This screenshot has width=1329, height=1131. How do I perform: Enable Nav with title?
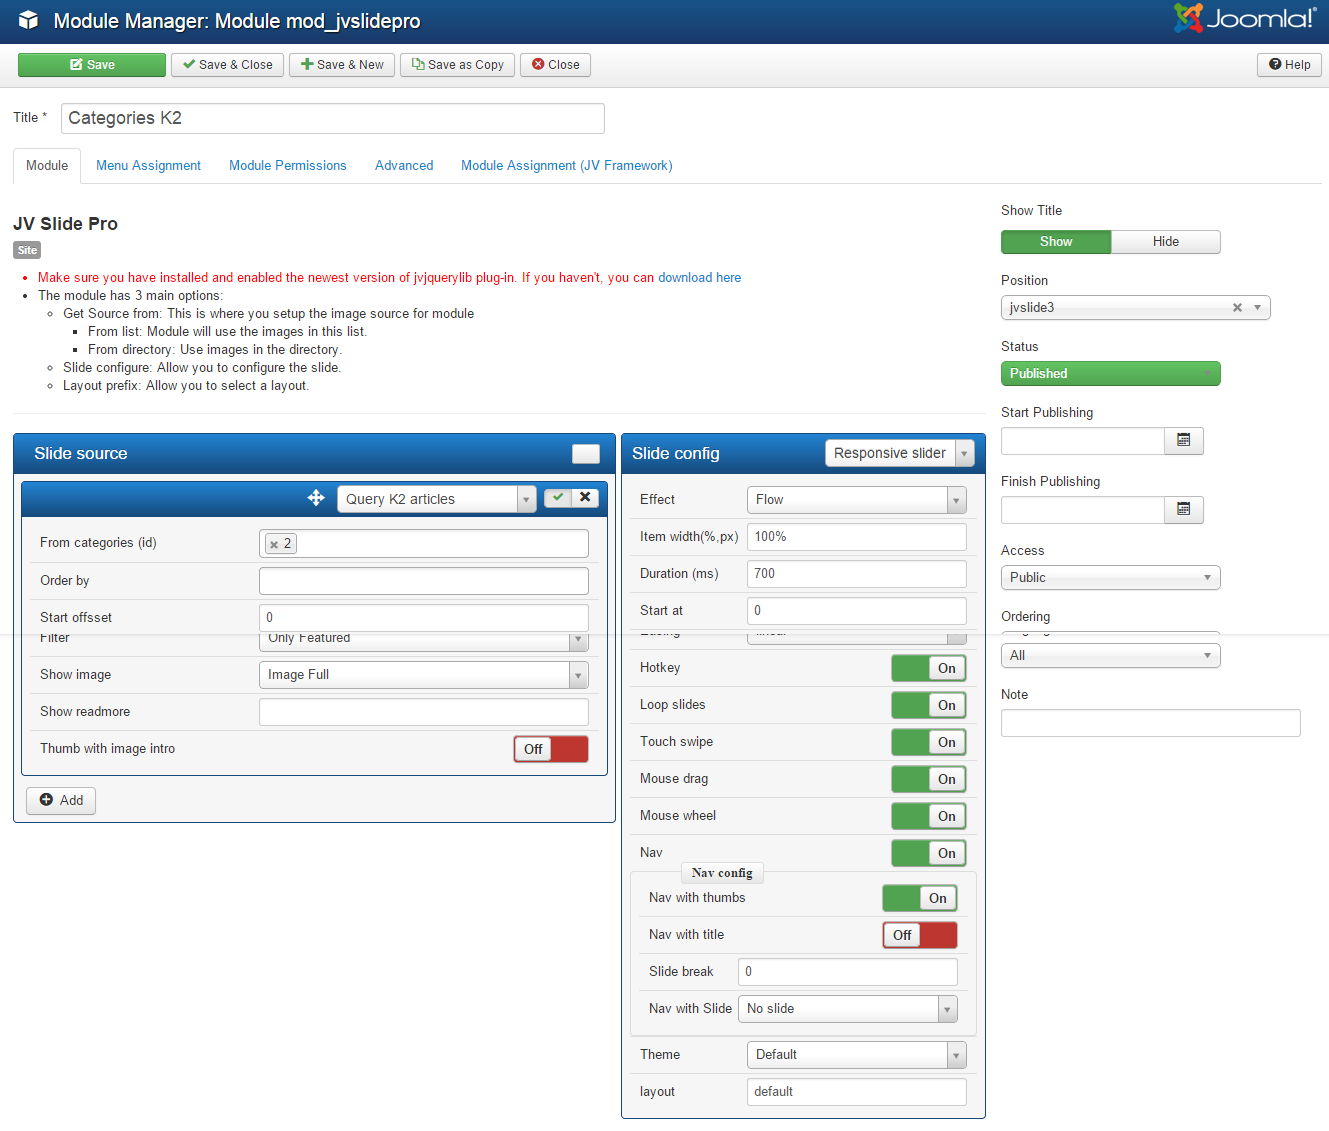click(x=920, y=935)
